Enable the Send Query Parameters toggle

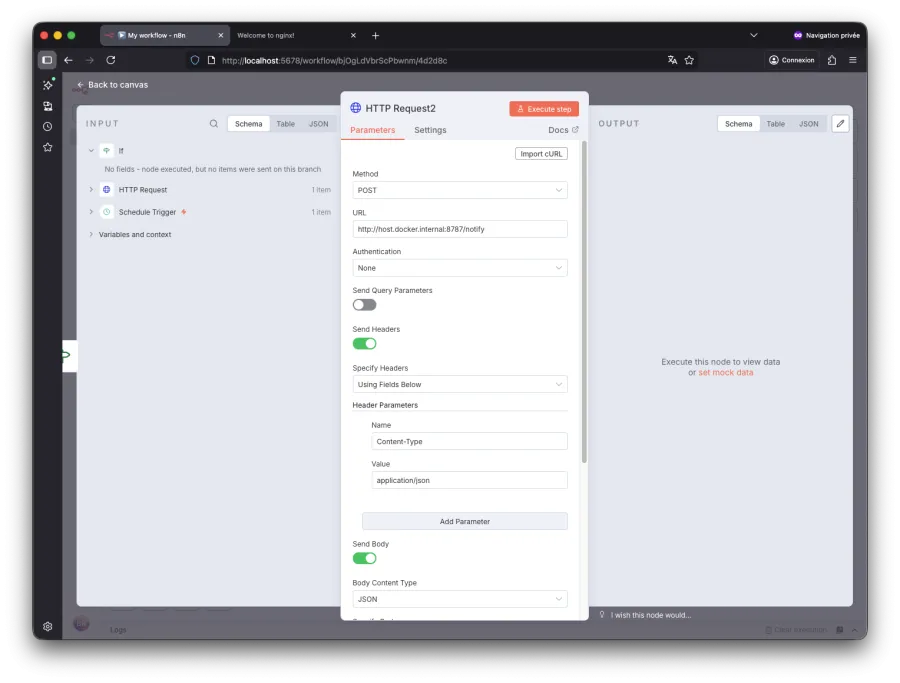[364, 305]
